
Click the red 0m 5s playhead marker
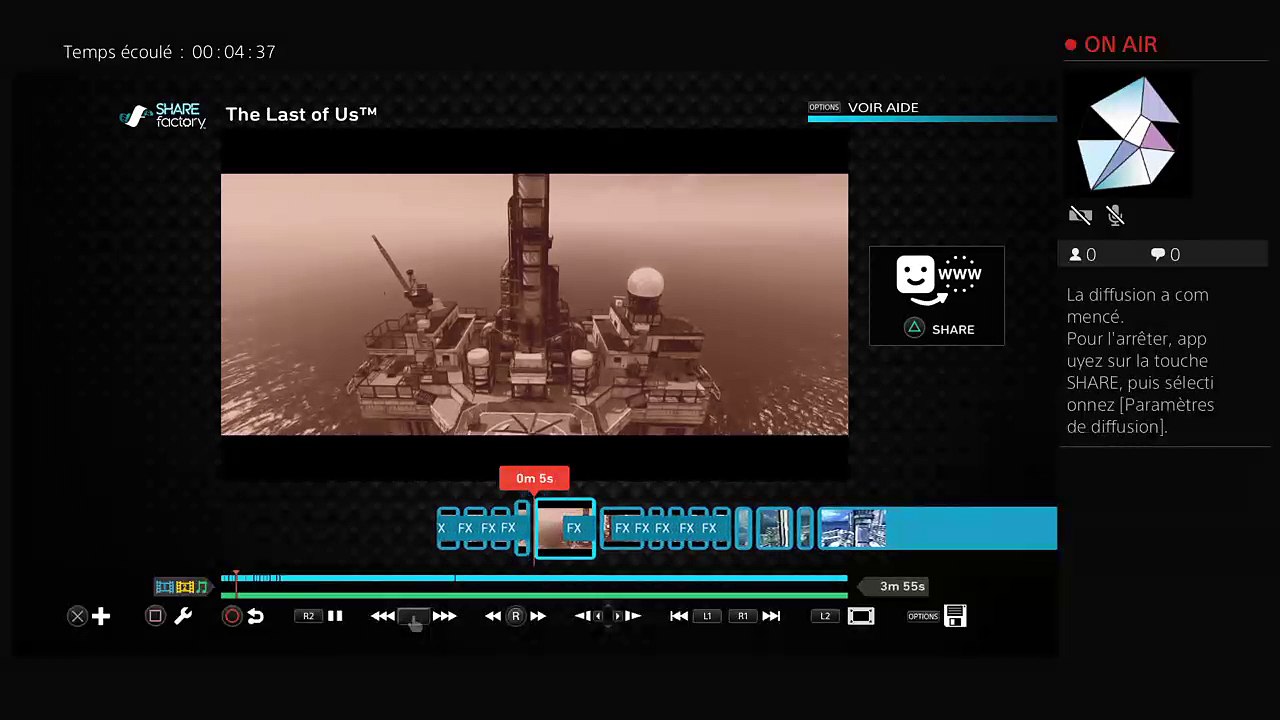pos(534,478)
